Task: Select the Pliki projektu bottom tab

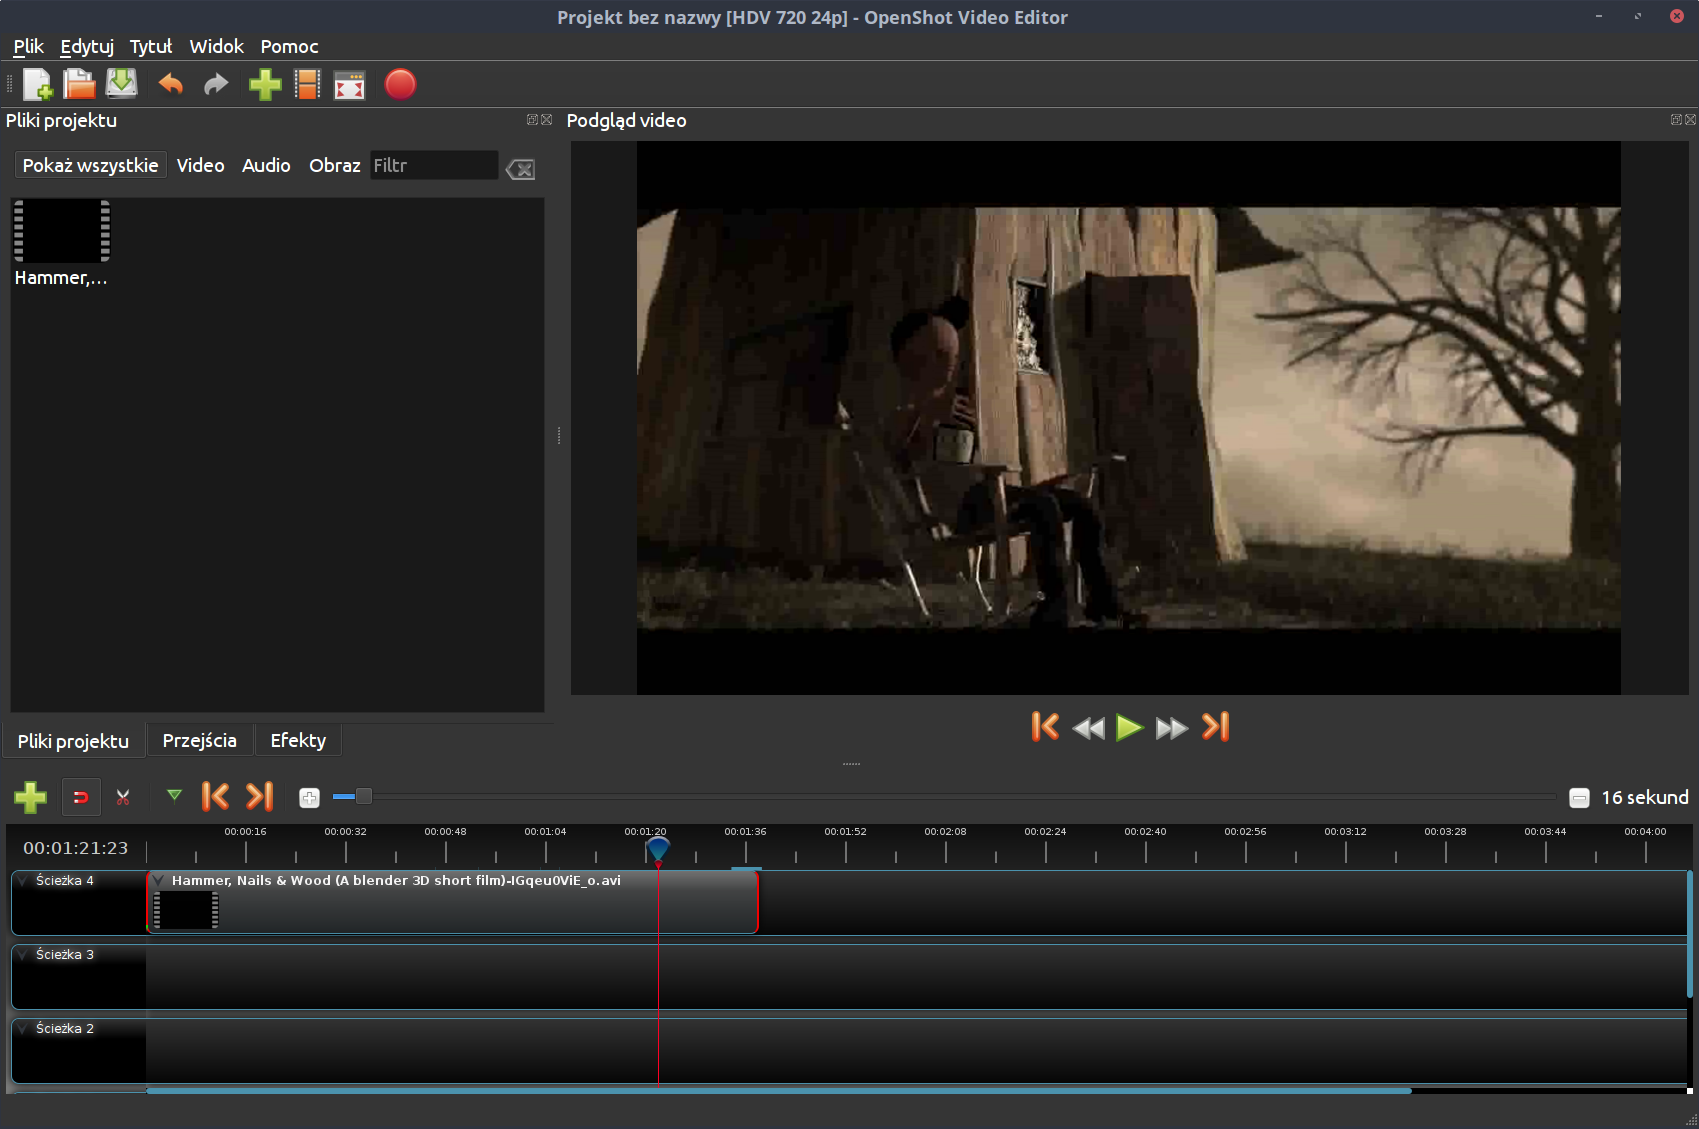Action: [x=73, y=741]
